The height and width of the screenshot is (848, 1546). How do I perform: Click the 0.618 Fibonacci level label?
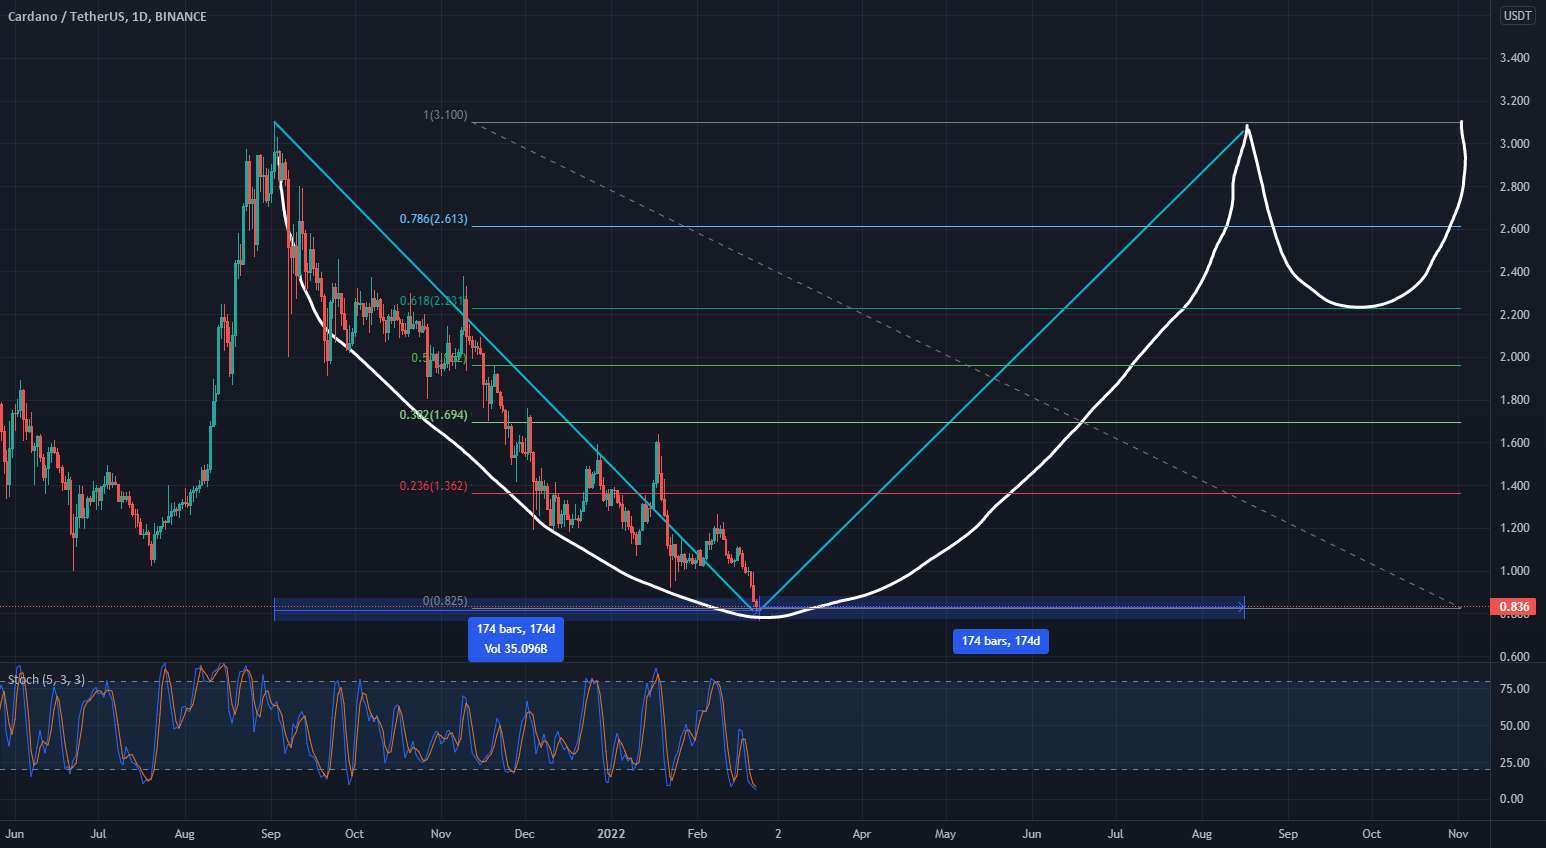click(433, 301)
